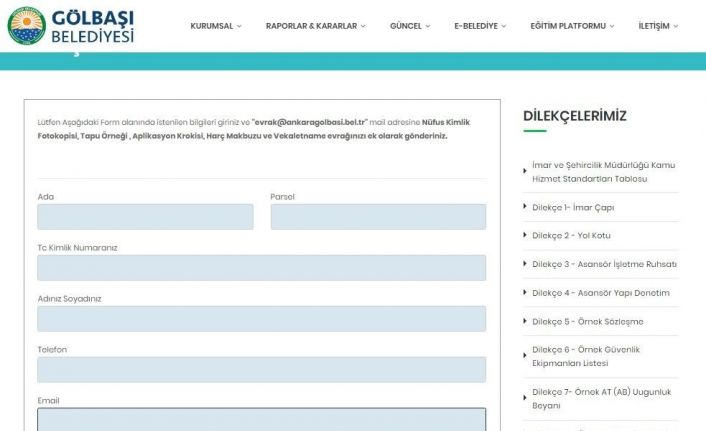The height and width of the screenshot is (431, 706).
Task: Focus the Parsel text field
Action: (378, 217)
